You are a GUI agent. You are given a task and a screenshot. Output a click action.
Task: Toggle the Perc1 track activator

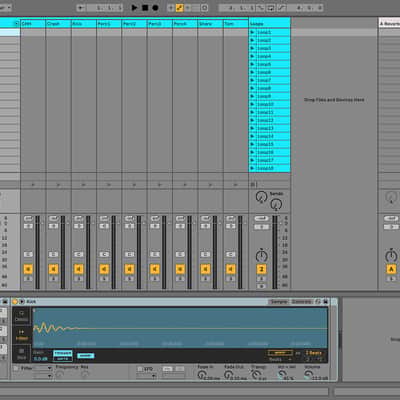pos(104,269)
